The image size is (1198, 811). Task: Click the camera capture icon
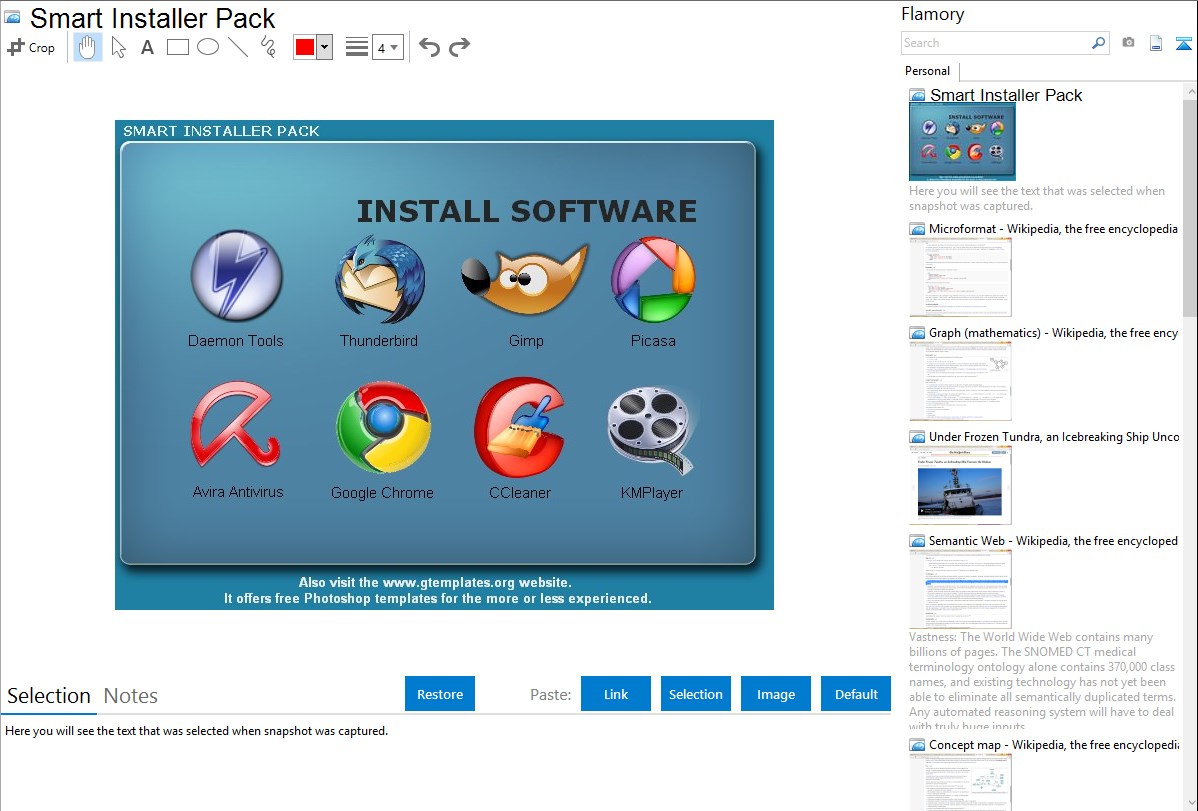[x=1128, y=43]
